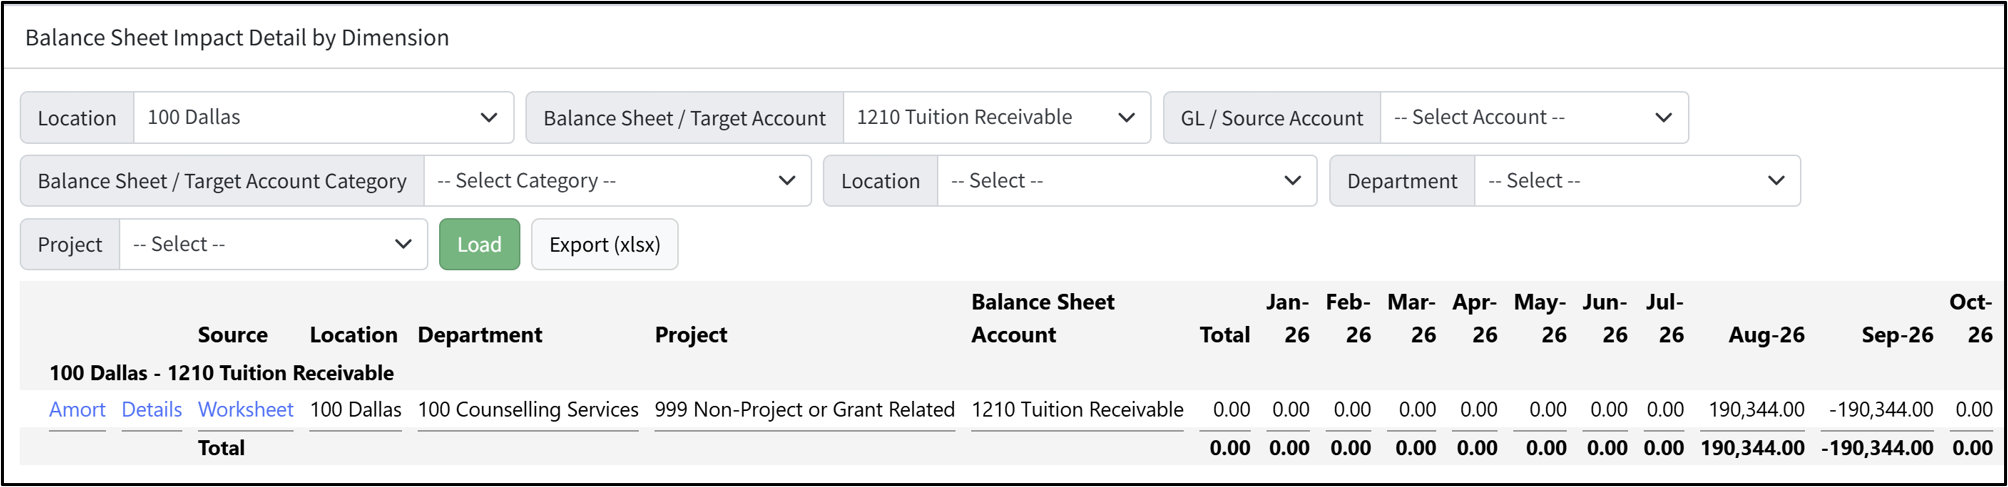Expand the Department filter dropdown

[1637, 181]
